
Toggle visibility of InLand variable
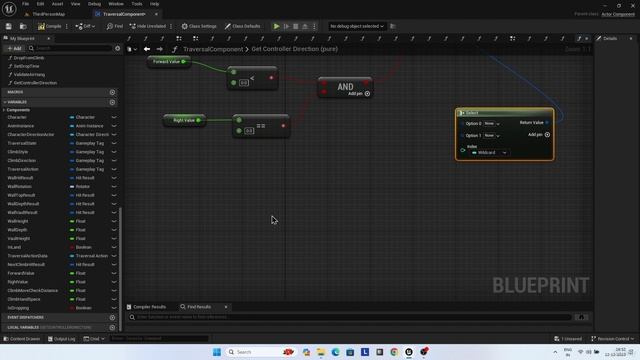click(x=114, y=247)
